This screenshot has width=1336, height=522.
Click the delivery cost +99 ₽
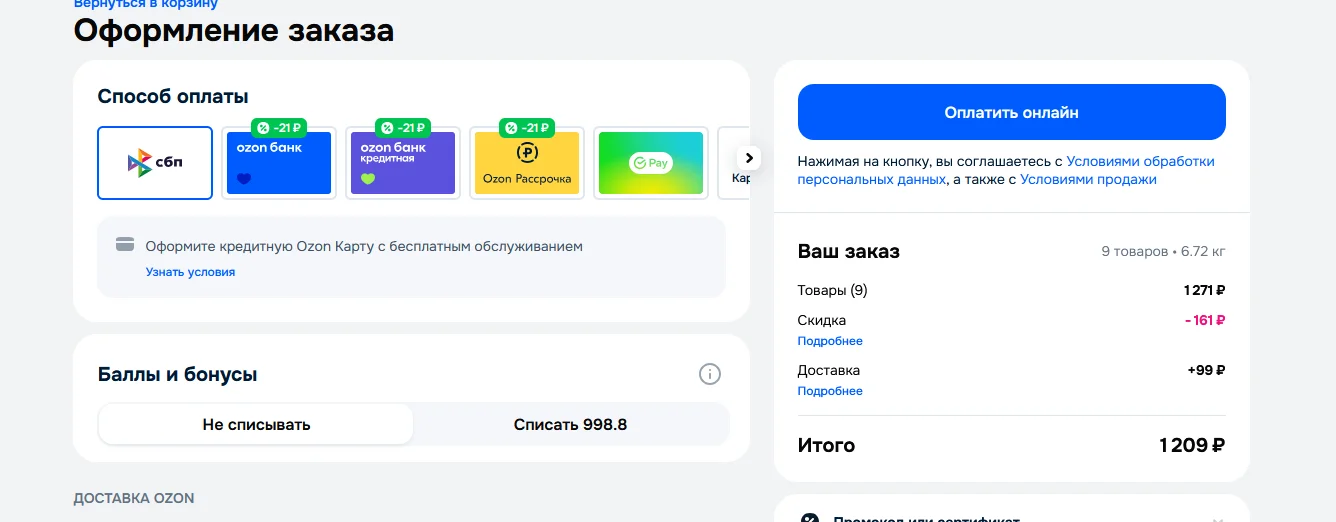pyautogui.click(x=1207, y=370)
